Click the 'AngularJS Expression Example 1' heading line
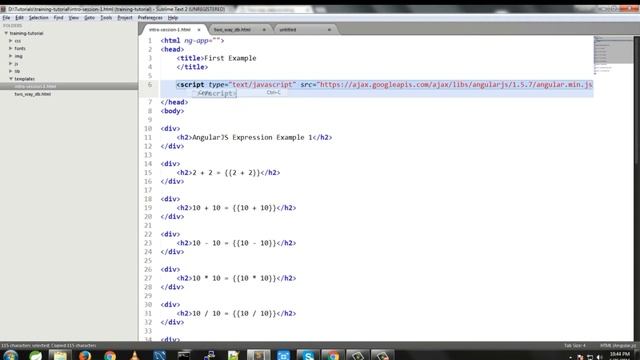 254,137
